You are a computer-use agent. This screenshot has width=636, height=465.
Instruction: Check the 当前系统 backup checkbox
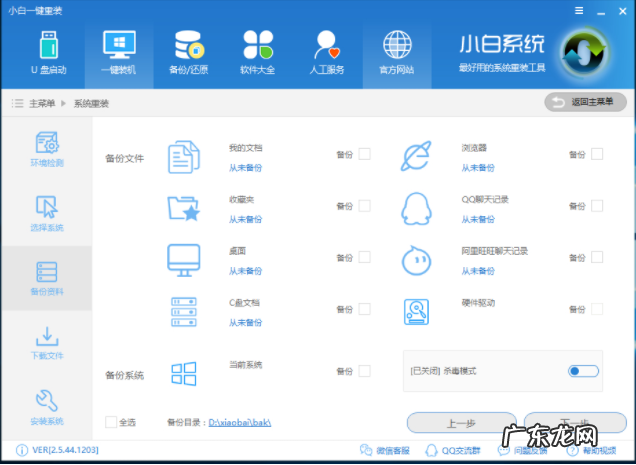pyautogui.click(x=364, y=371)
